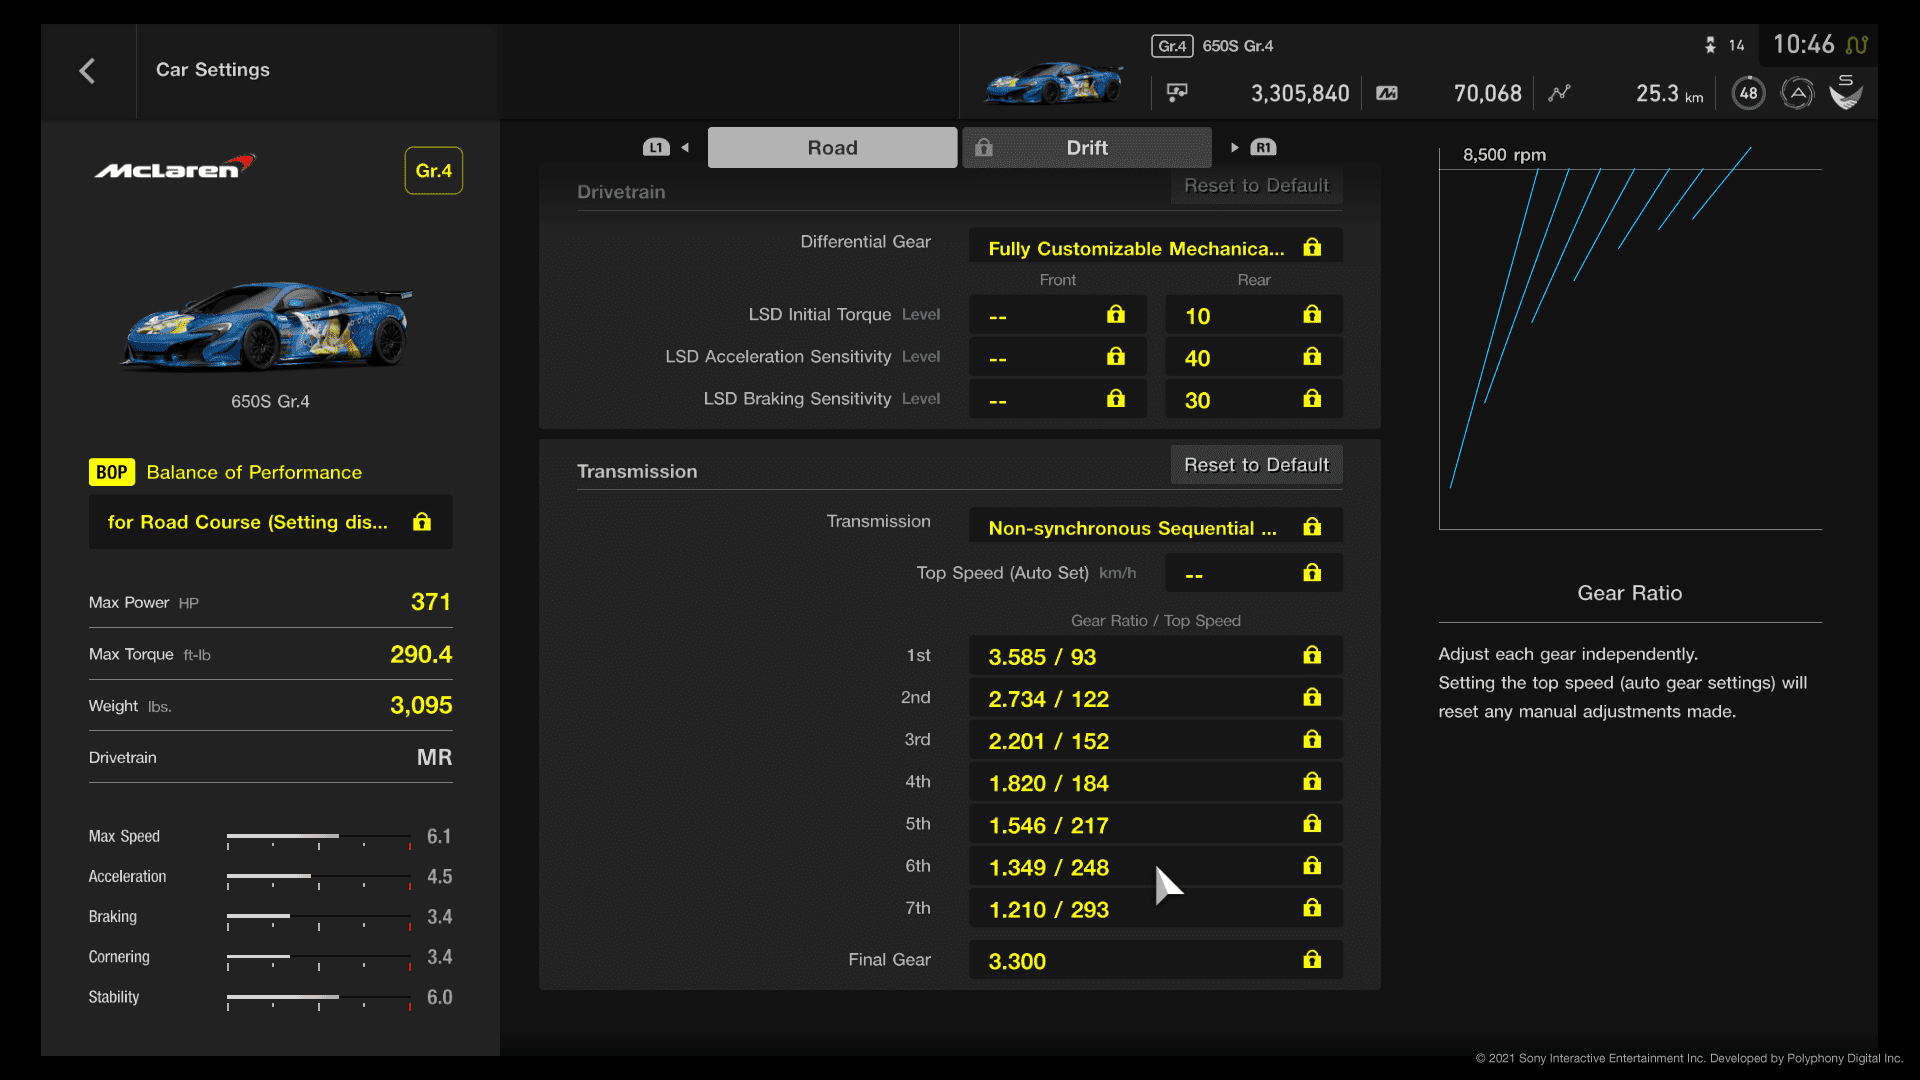1920x1080 pixels.
Task: Click the yellow Gr.4 badge by the McLaren logo
Action: tap(434, 171)
